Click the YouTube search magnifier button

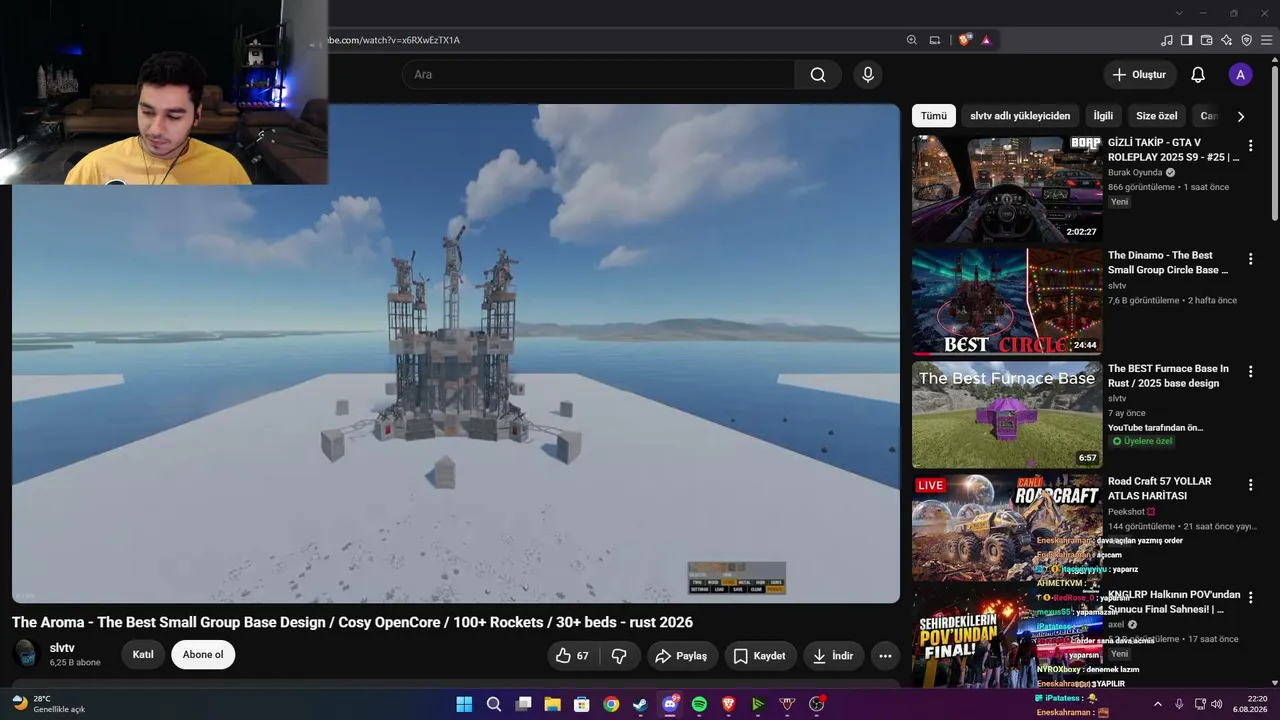tap(818, 75)
